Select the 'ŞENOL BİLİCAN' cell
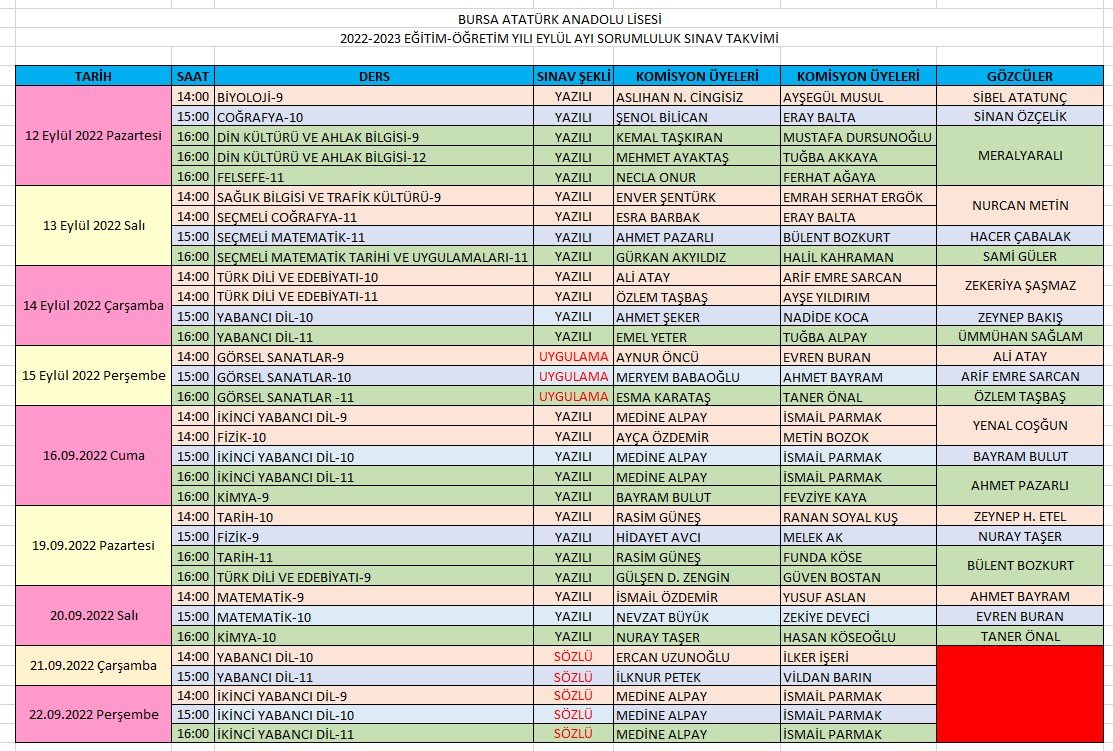 696,116
